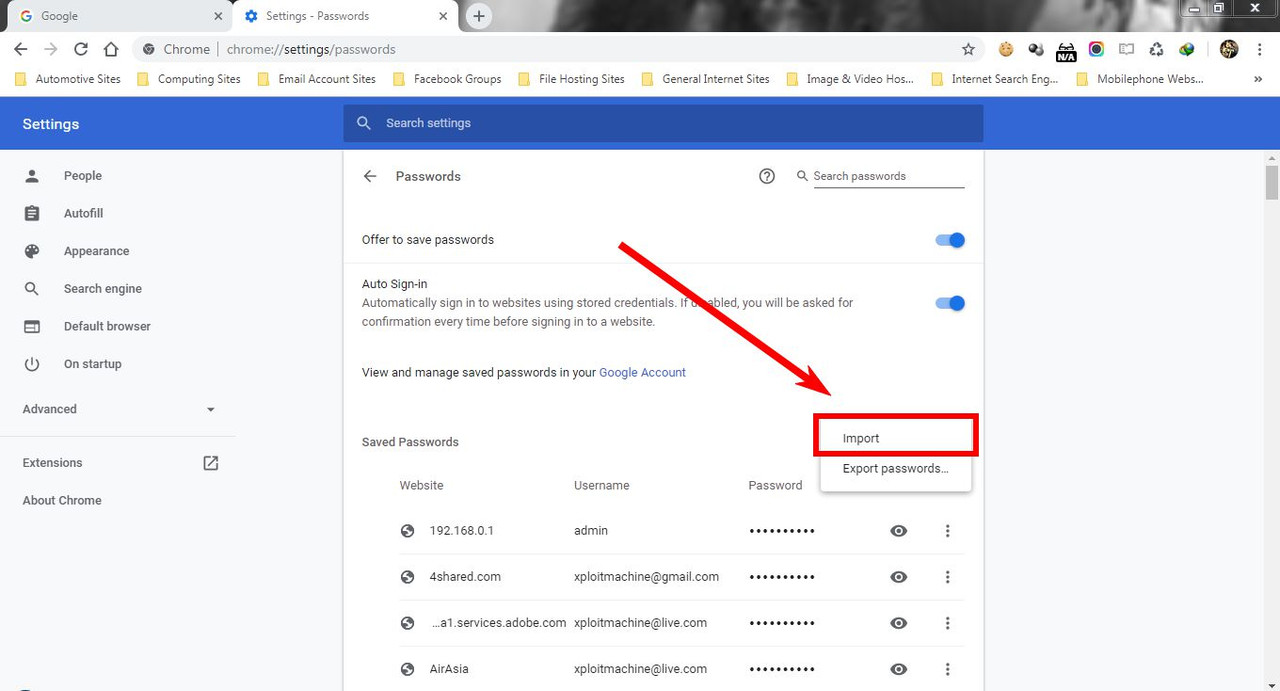Open more actions for AirAsia entry
1280x691 pixels.
(x=947, y=669)
